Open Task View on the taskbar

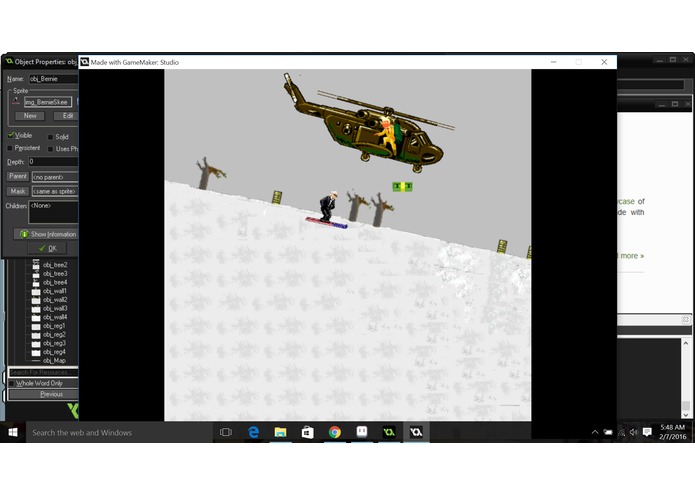(226, 432)
